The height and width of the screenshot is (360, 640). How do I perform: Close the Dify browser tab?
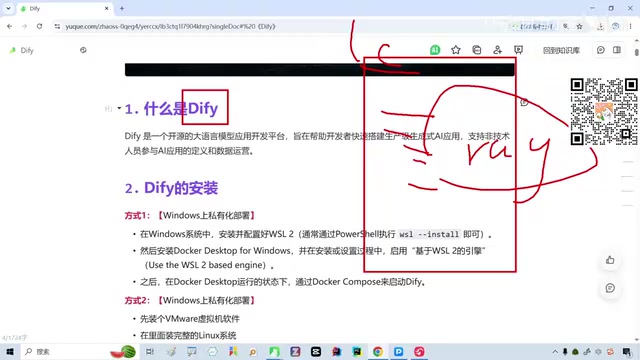(107, 8)
